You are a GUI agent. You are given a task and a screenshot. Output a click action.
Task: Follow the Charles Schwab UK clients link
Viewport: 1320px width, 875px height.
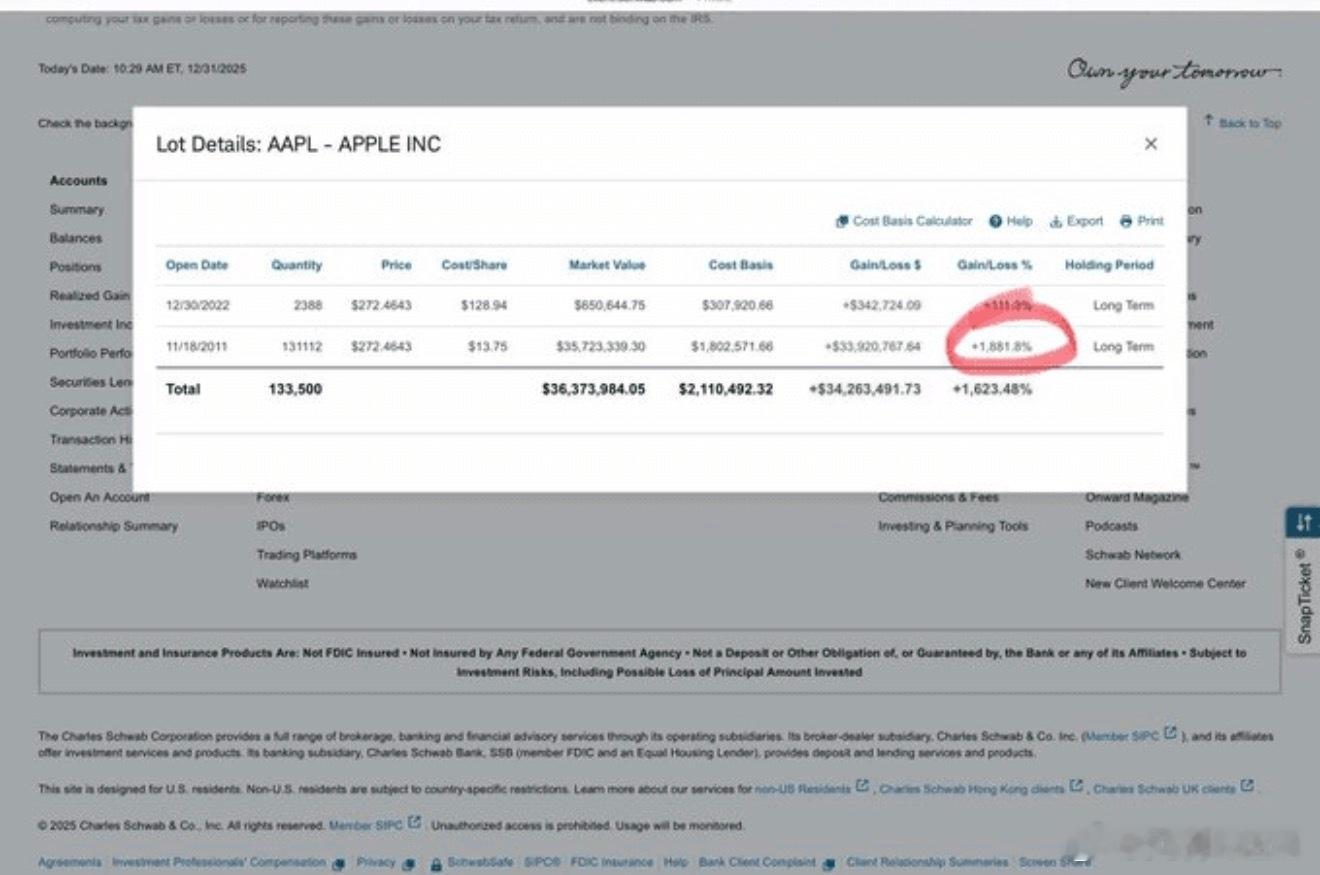click(x=1164, y=788)
